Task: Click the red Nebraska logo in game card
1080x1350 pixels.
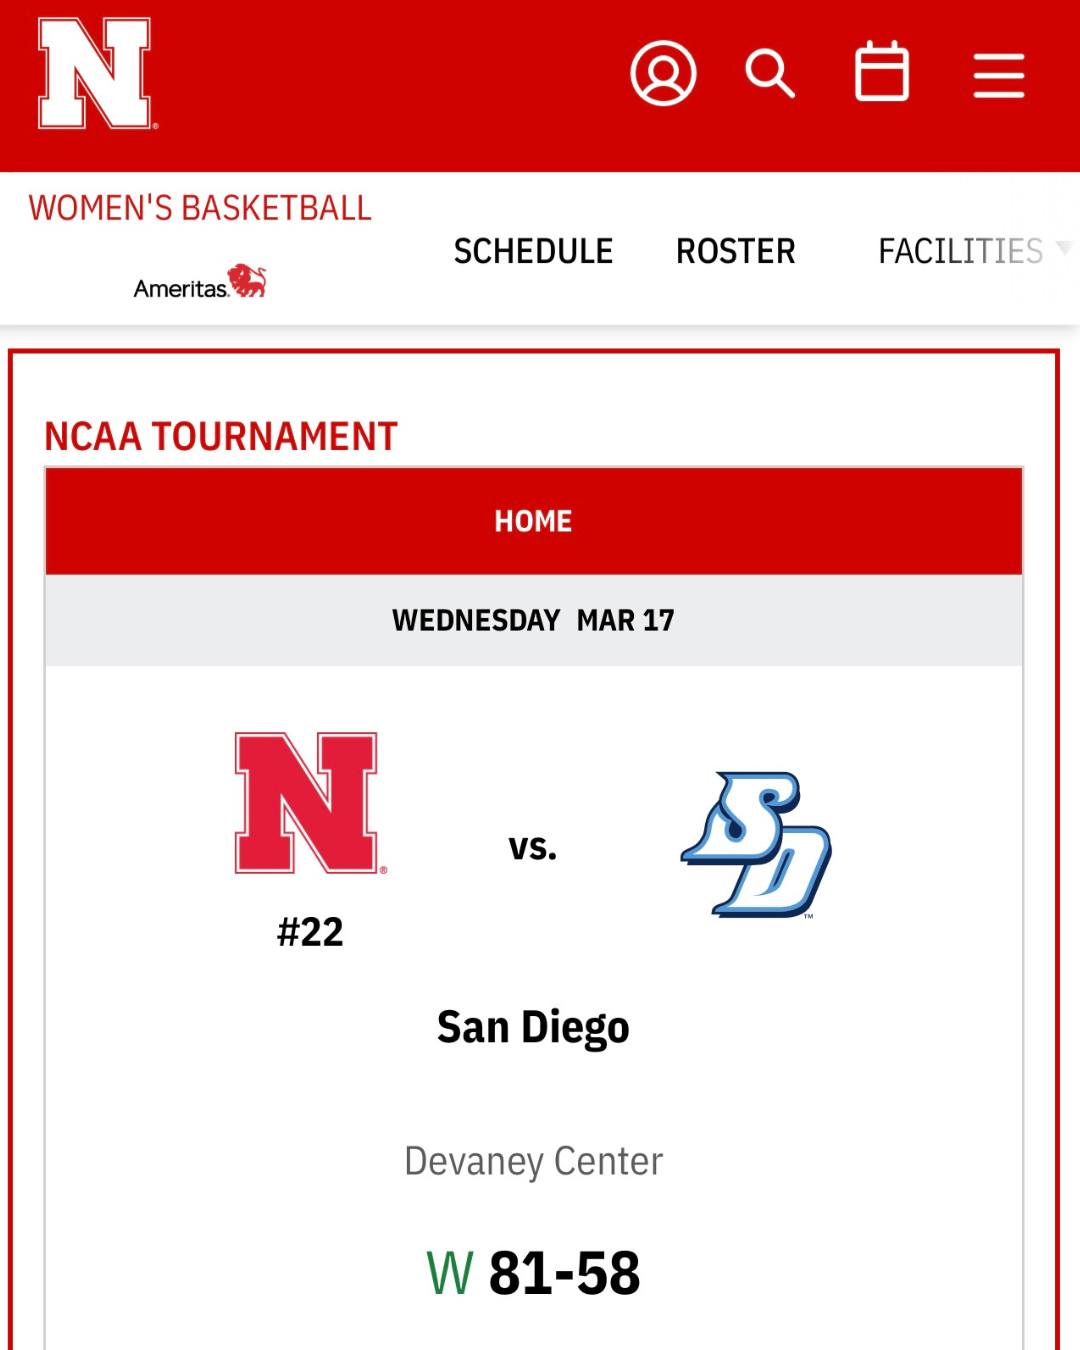Action: point(307,803)
